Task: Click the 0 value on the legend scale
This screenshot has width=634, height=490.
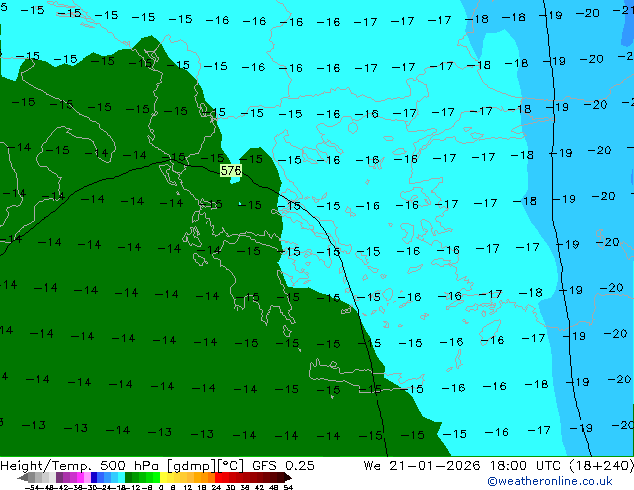Action: coord(161,488)
